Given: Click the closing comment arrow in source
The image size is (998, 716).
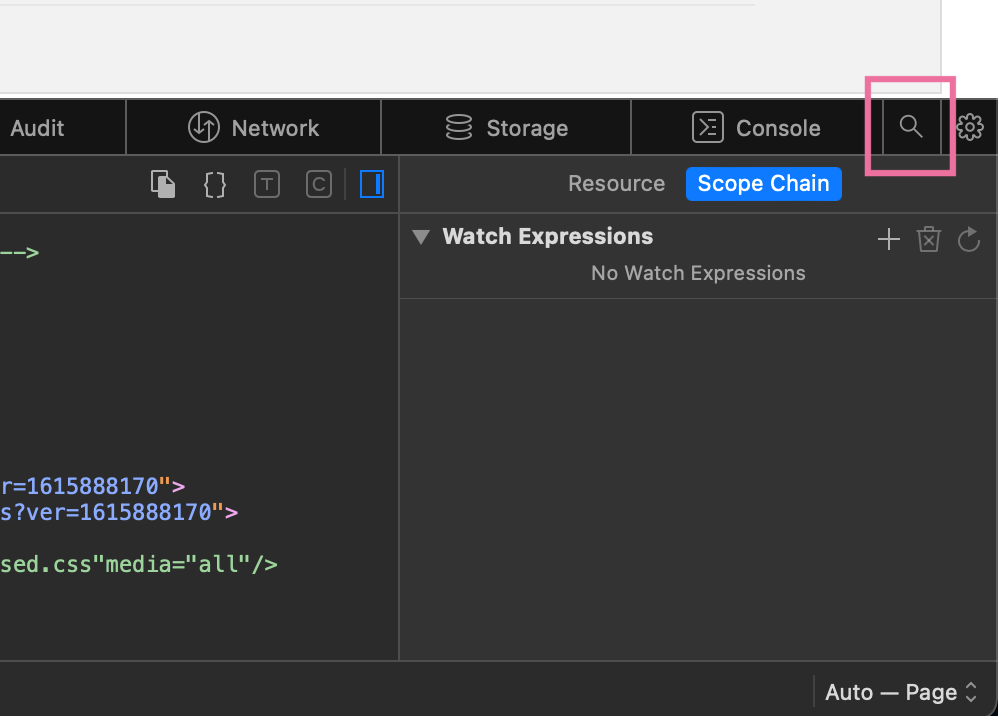Looking at the screenshot, I should click(20, 252).
